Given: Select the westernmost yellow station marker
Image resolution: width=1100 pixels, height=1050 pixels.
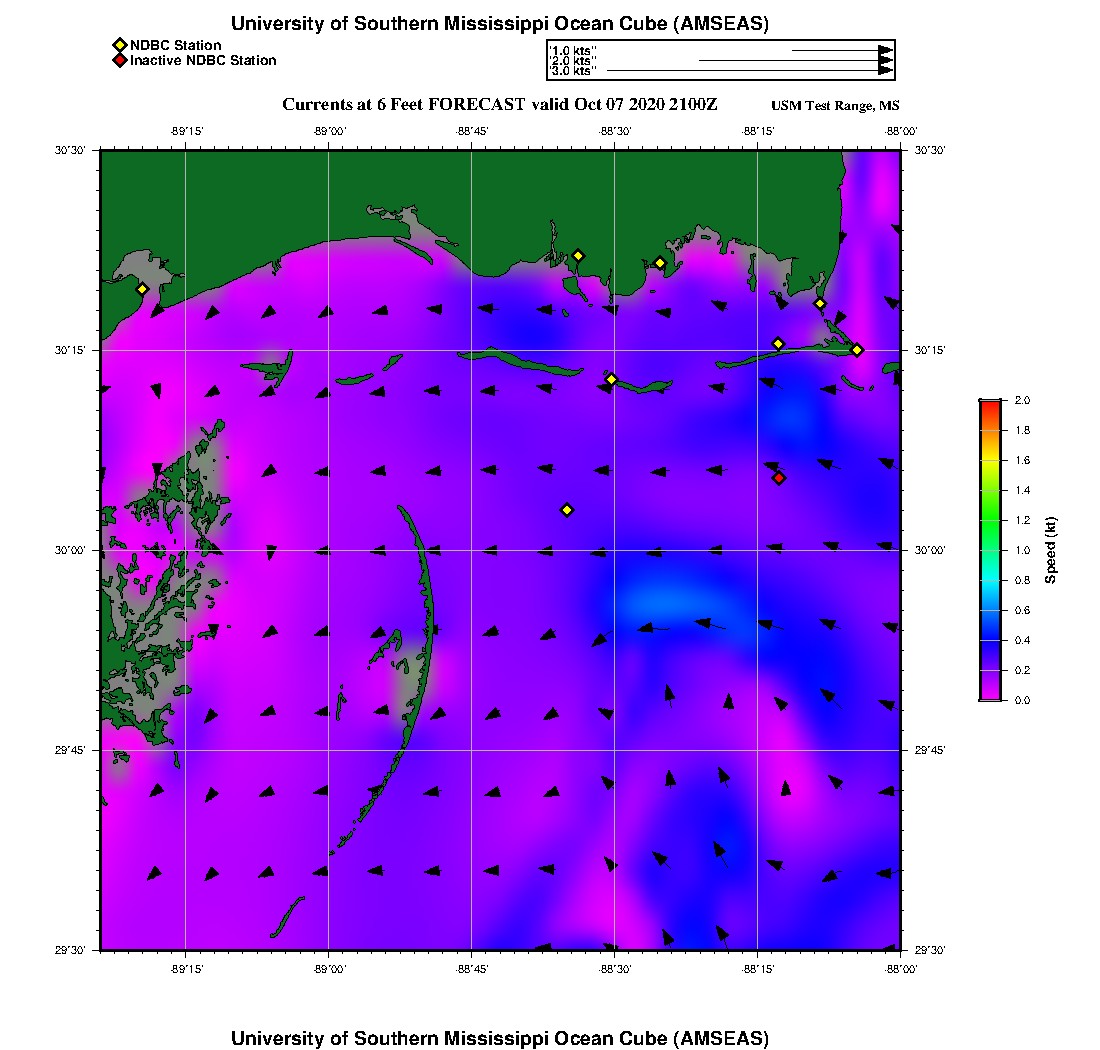Looking at the screenshot, I should [x=142, y=289].
